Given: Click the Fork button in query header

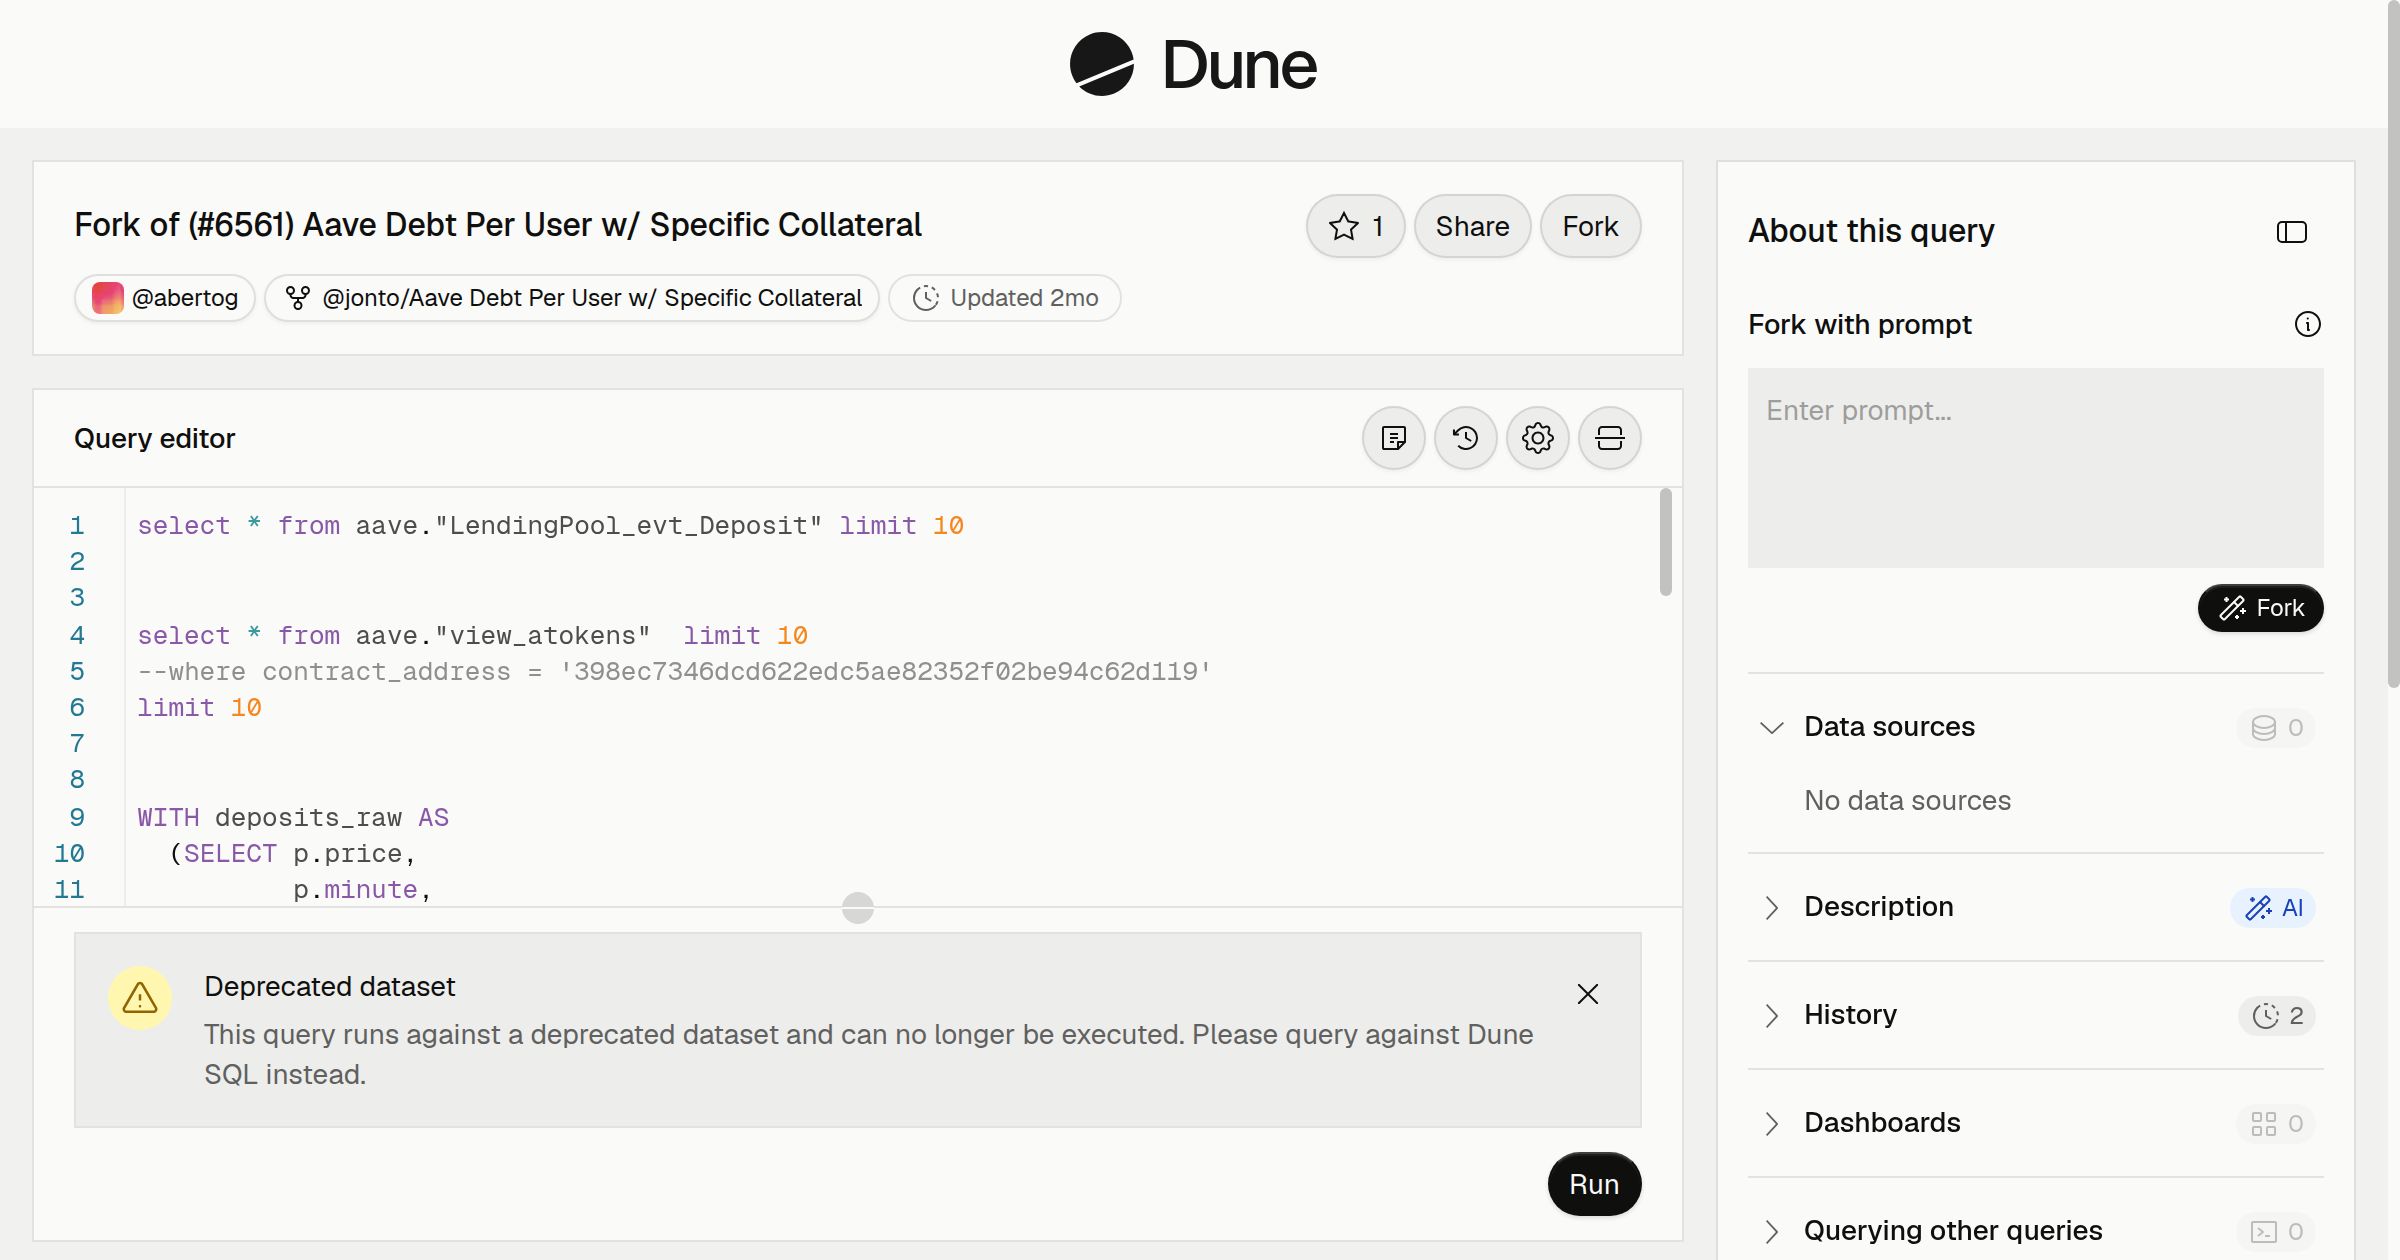Looking at the screenshot, I should (1590, 226).
